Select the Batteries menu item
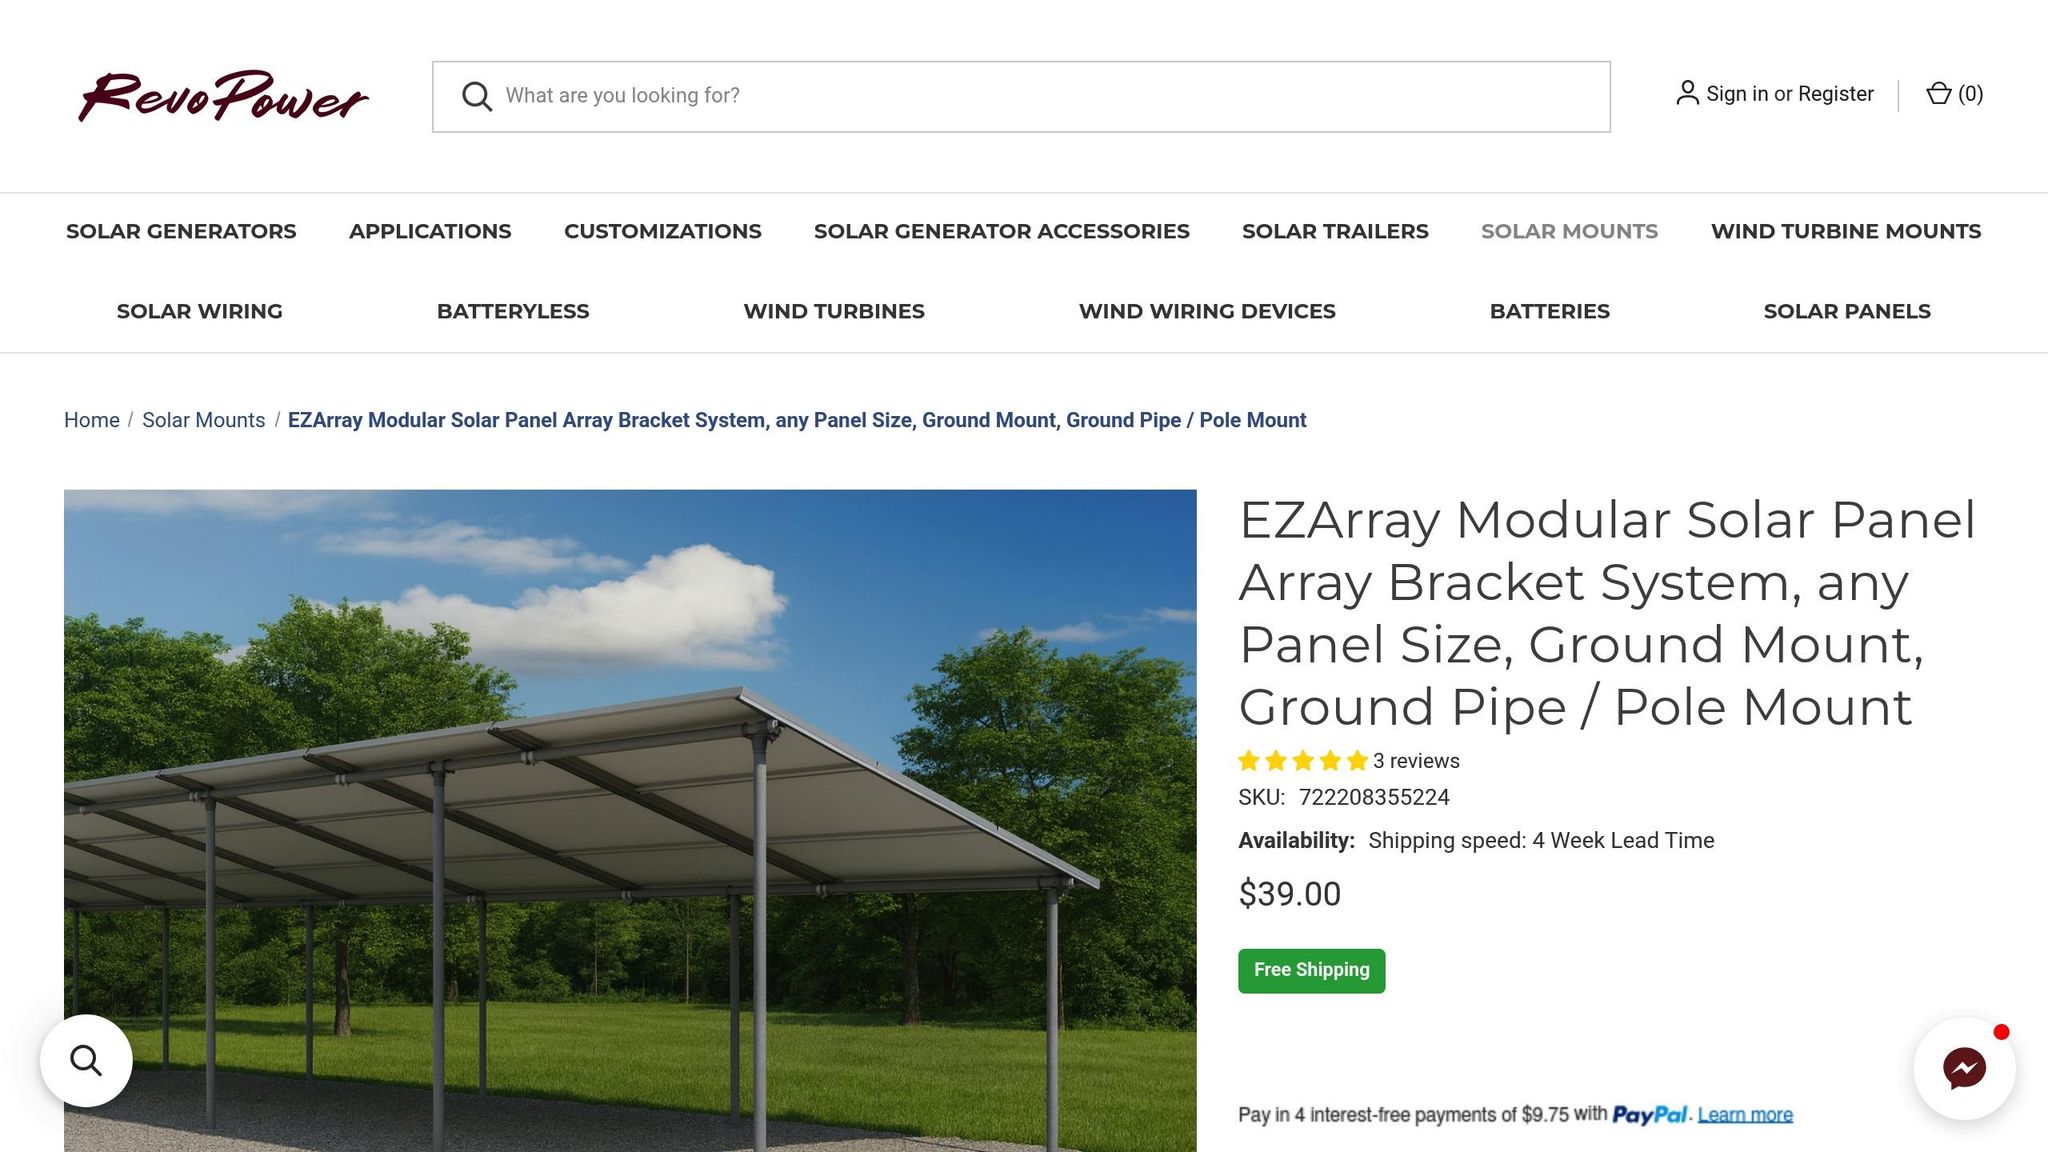 point(1549,311)
